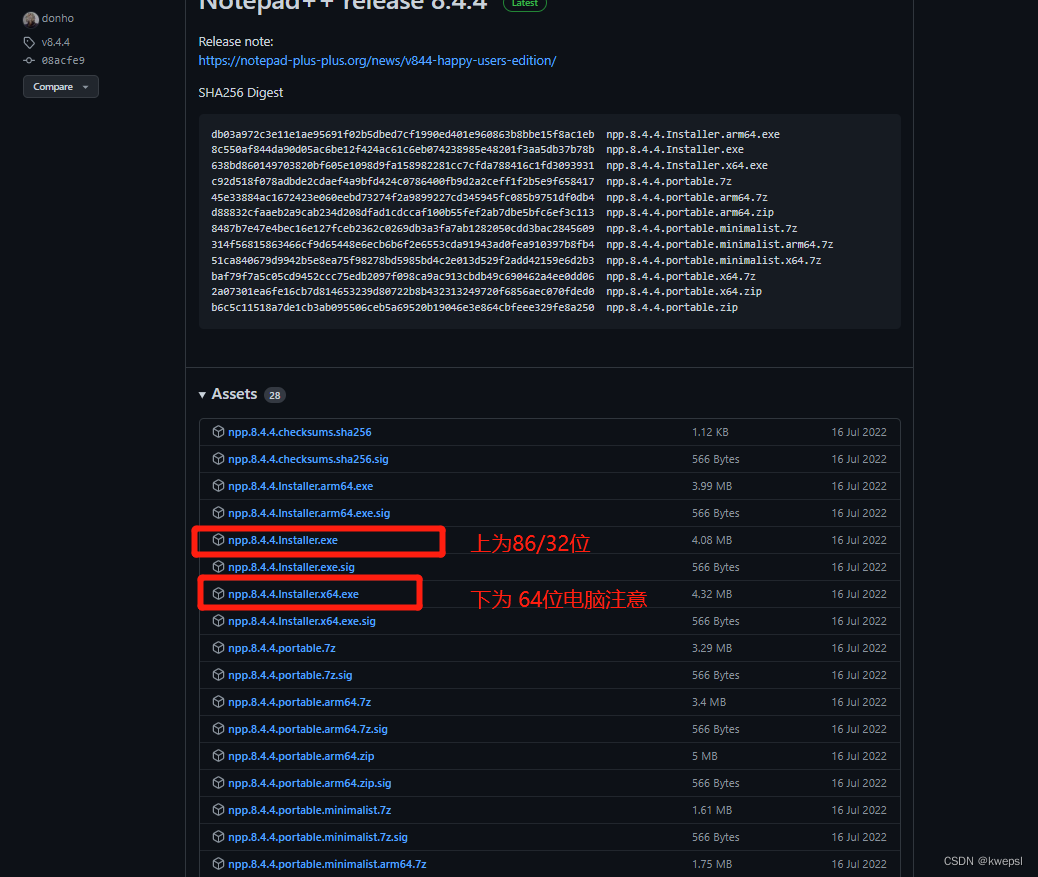Image resolution: width=1038 pixels, height=877 pixels.
Task: Open the Compare dropdown
Action: pyautogui.click(x=61, y=87)
